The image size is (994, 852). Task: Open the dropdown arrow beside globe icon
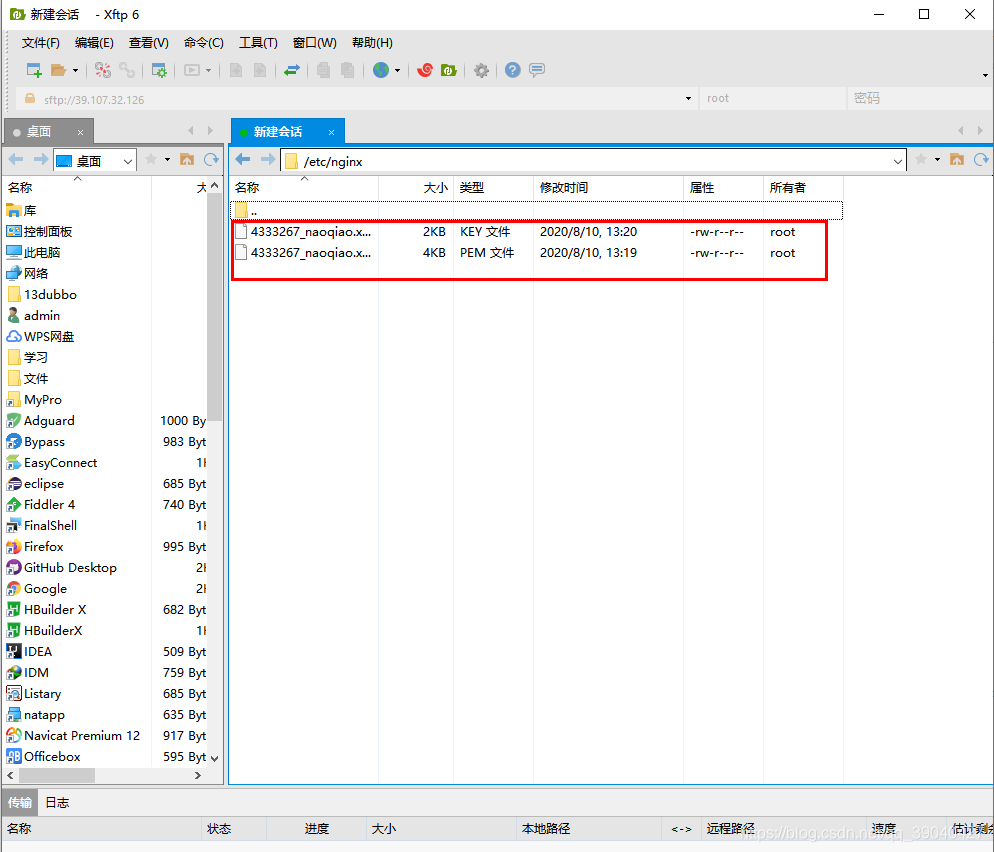tap(397, 70)
